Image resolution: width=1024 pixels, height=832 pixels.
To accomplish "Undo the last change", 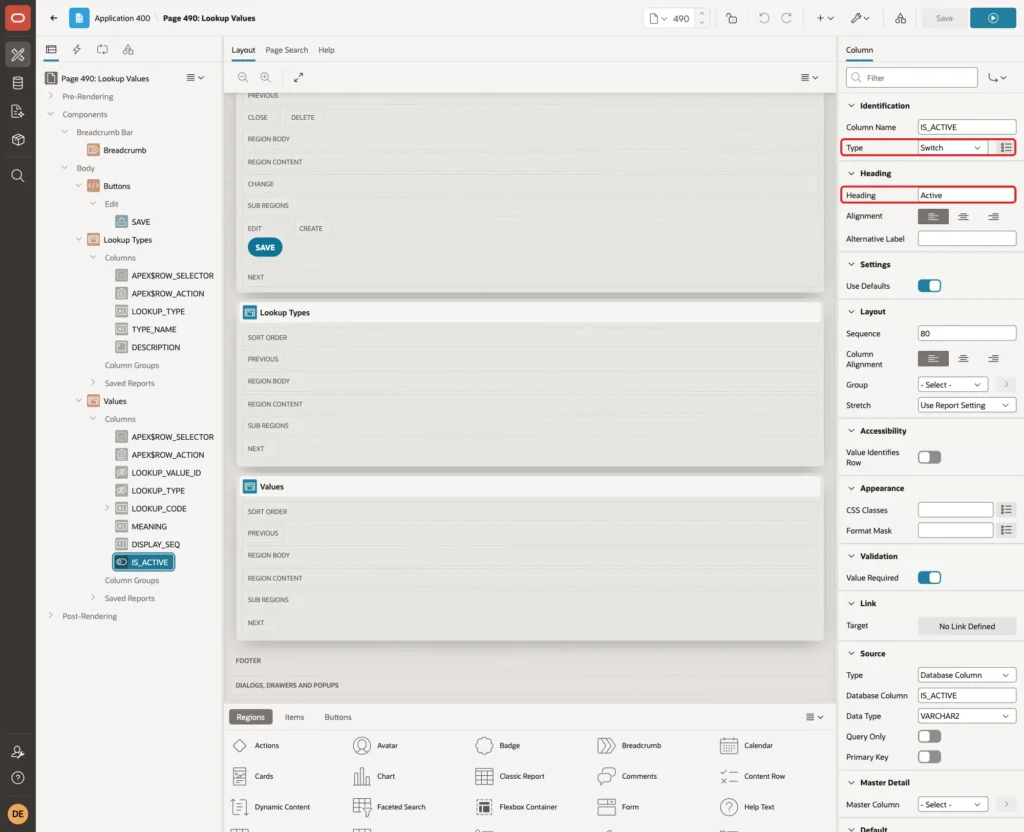I will [764, 18].
